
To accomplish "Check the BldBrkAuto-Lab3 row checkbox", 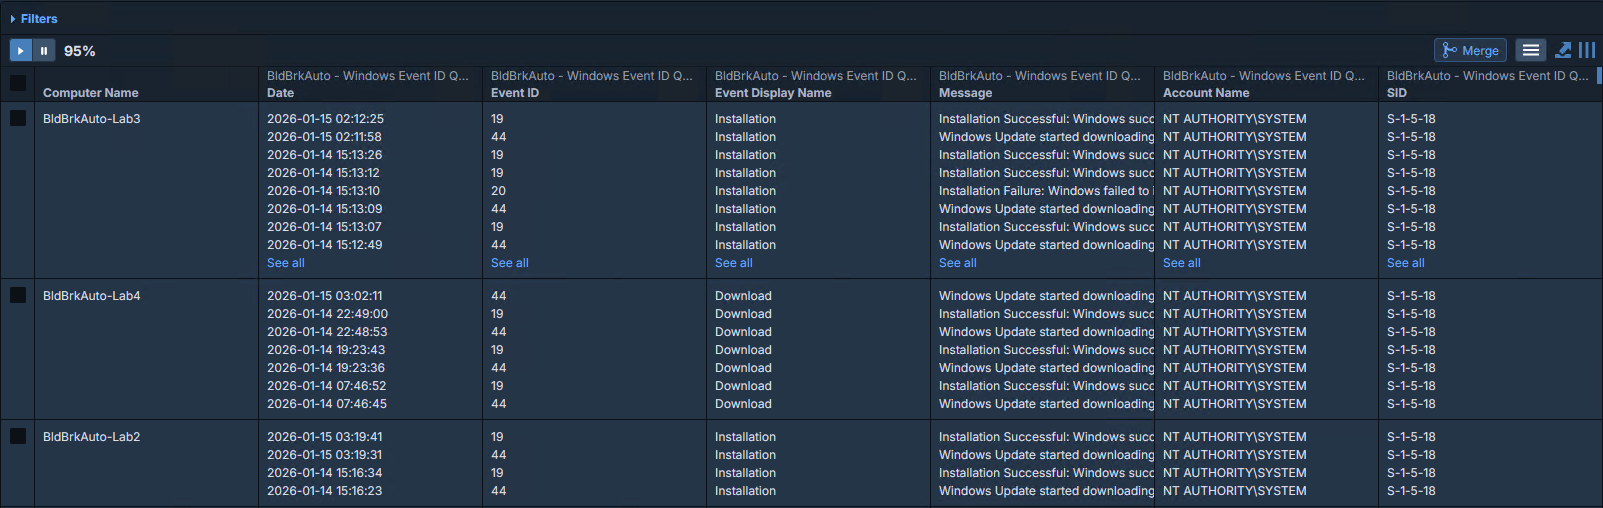I will (18, 118).
